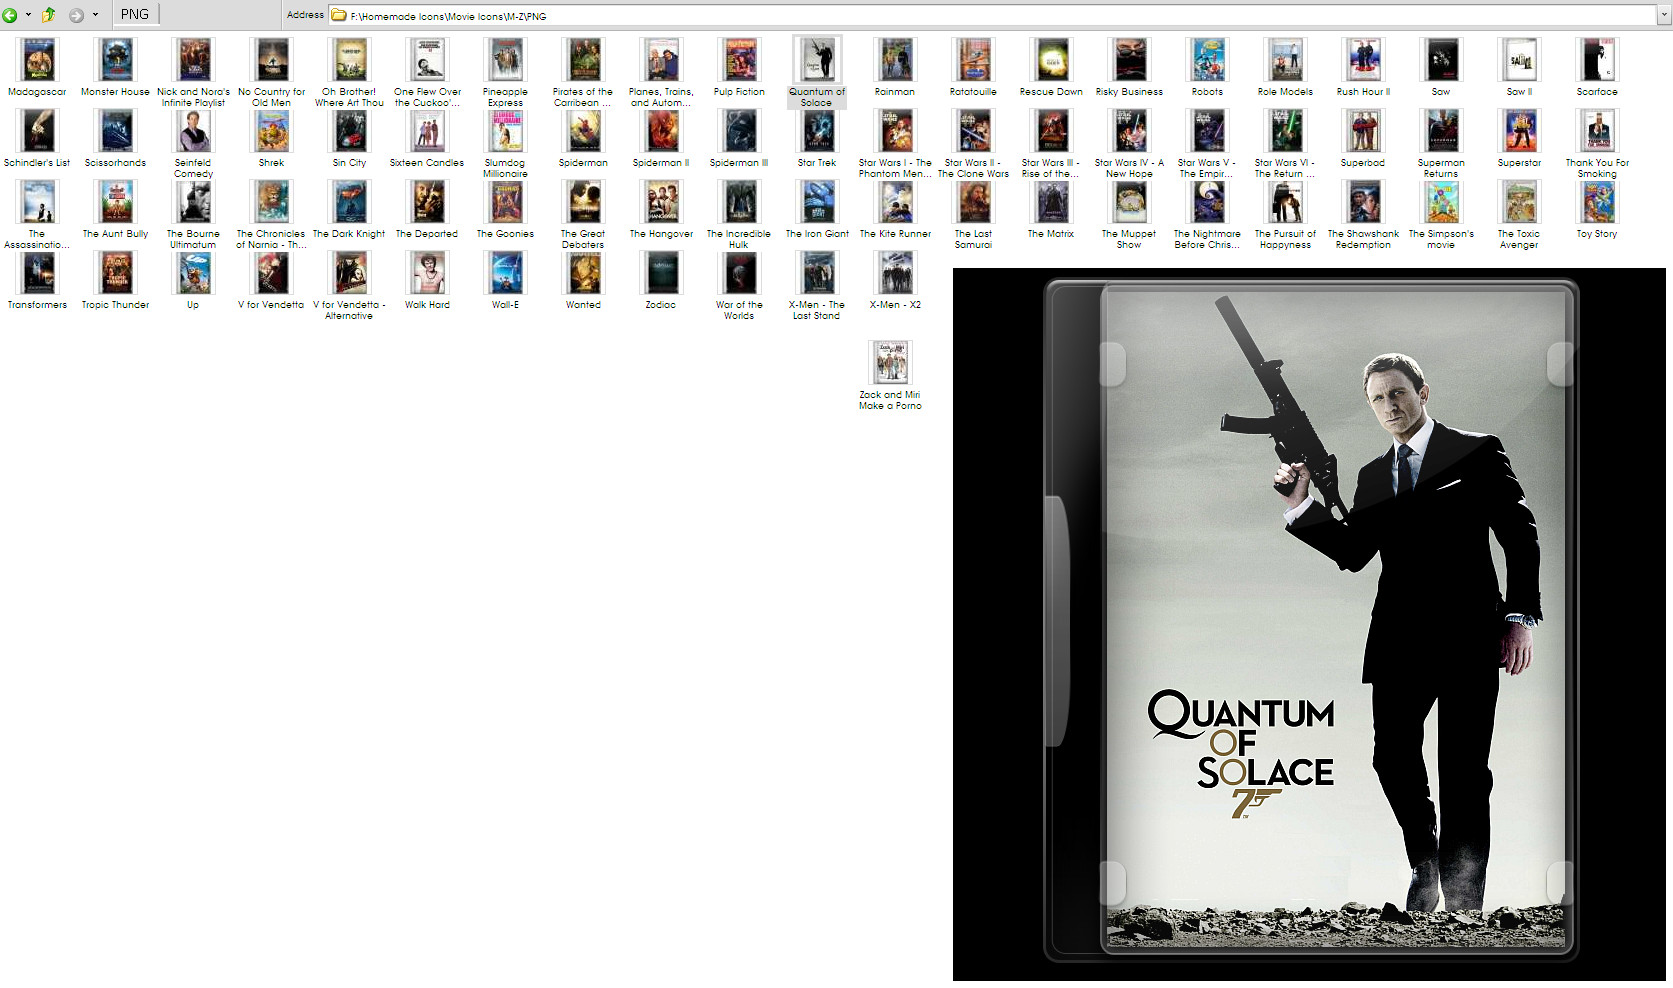The width and height of the screenshot is (1673, 988).
Task: Click the 'Walk Hard' file name
Action: (x=427, y=305)
